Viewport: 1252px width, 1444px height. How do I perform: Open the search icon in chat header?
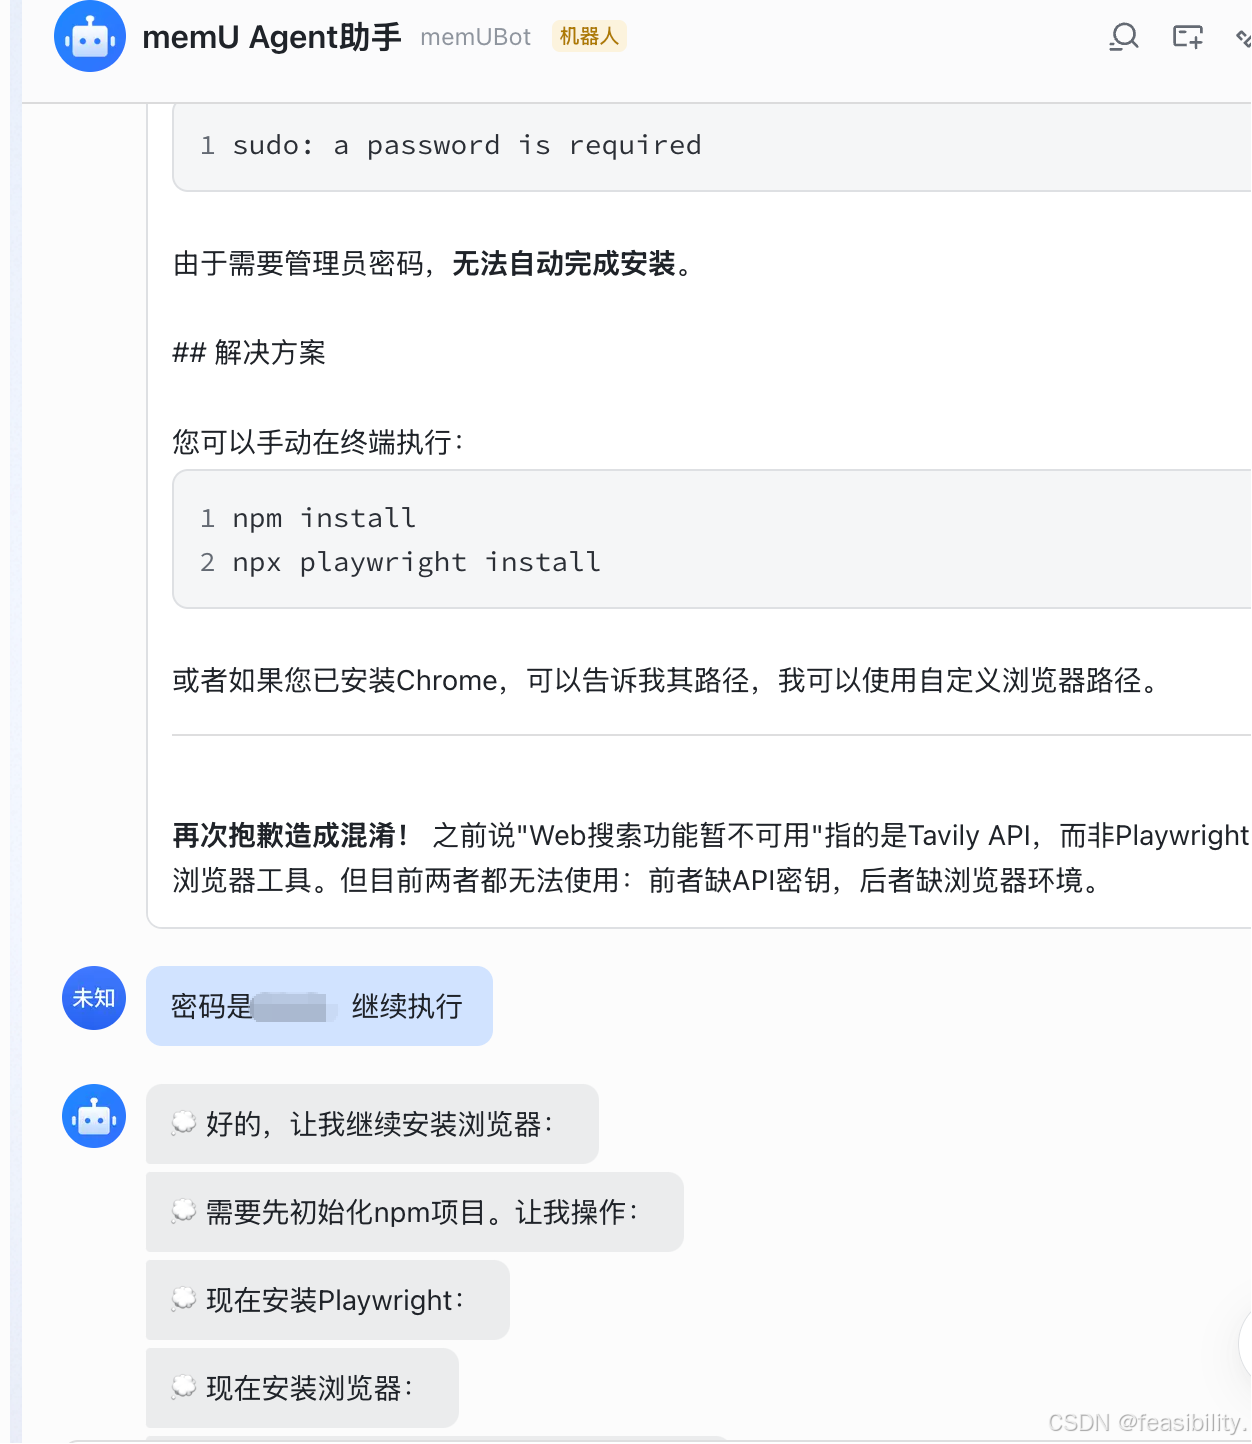pos(1124,37)
